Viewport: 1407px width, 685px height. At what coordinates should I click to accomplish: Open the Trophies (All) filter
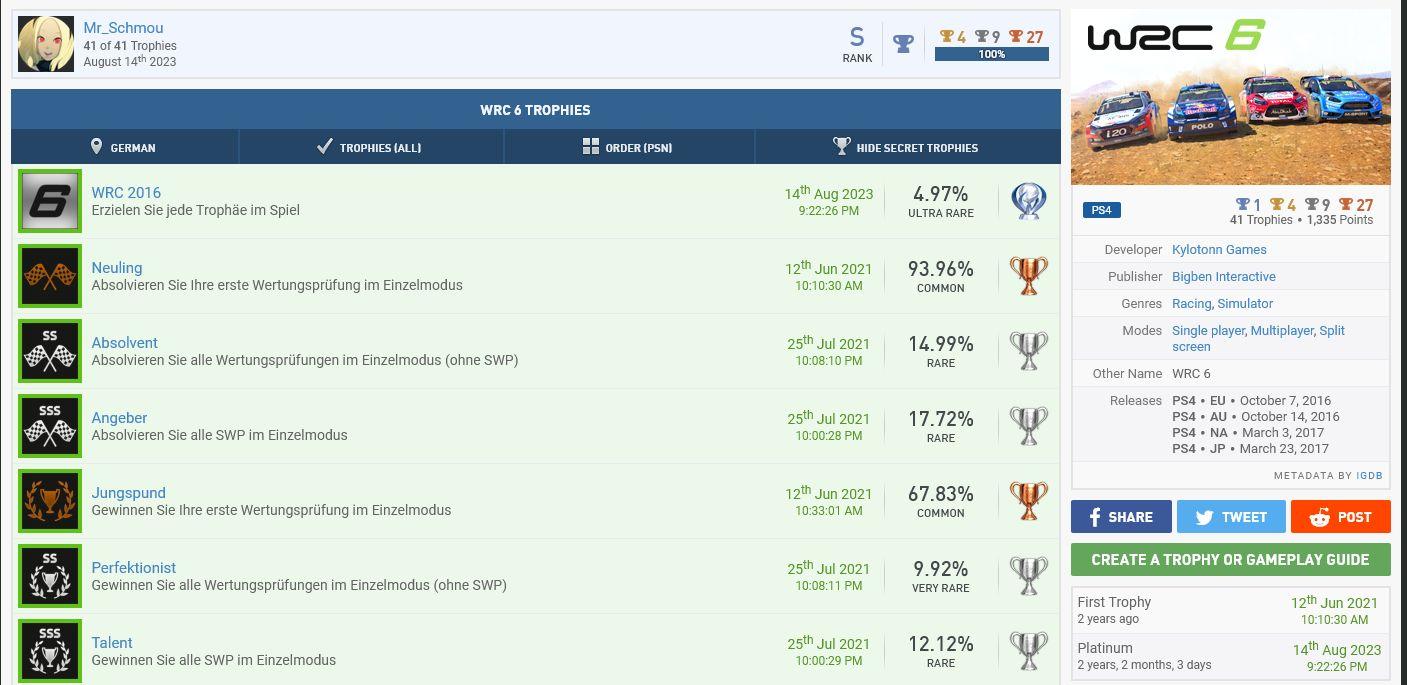pos(370,147)
